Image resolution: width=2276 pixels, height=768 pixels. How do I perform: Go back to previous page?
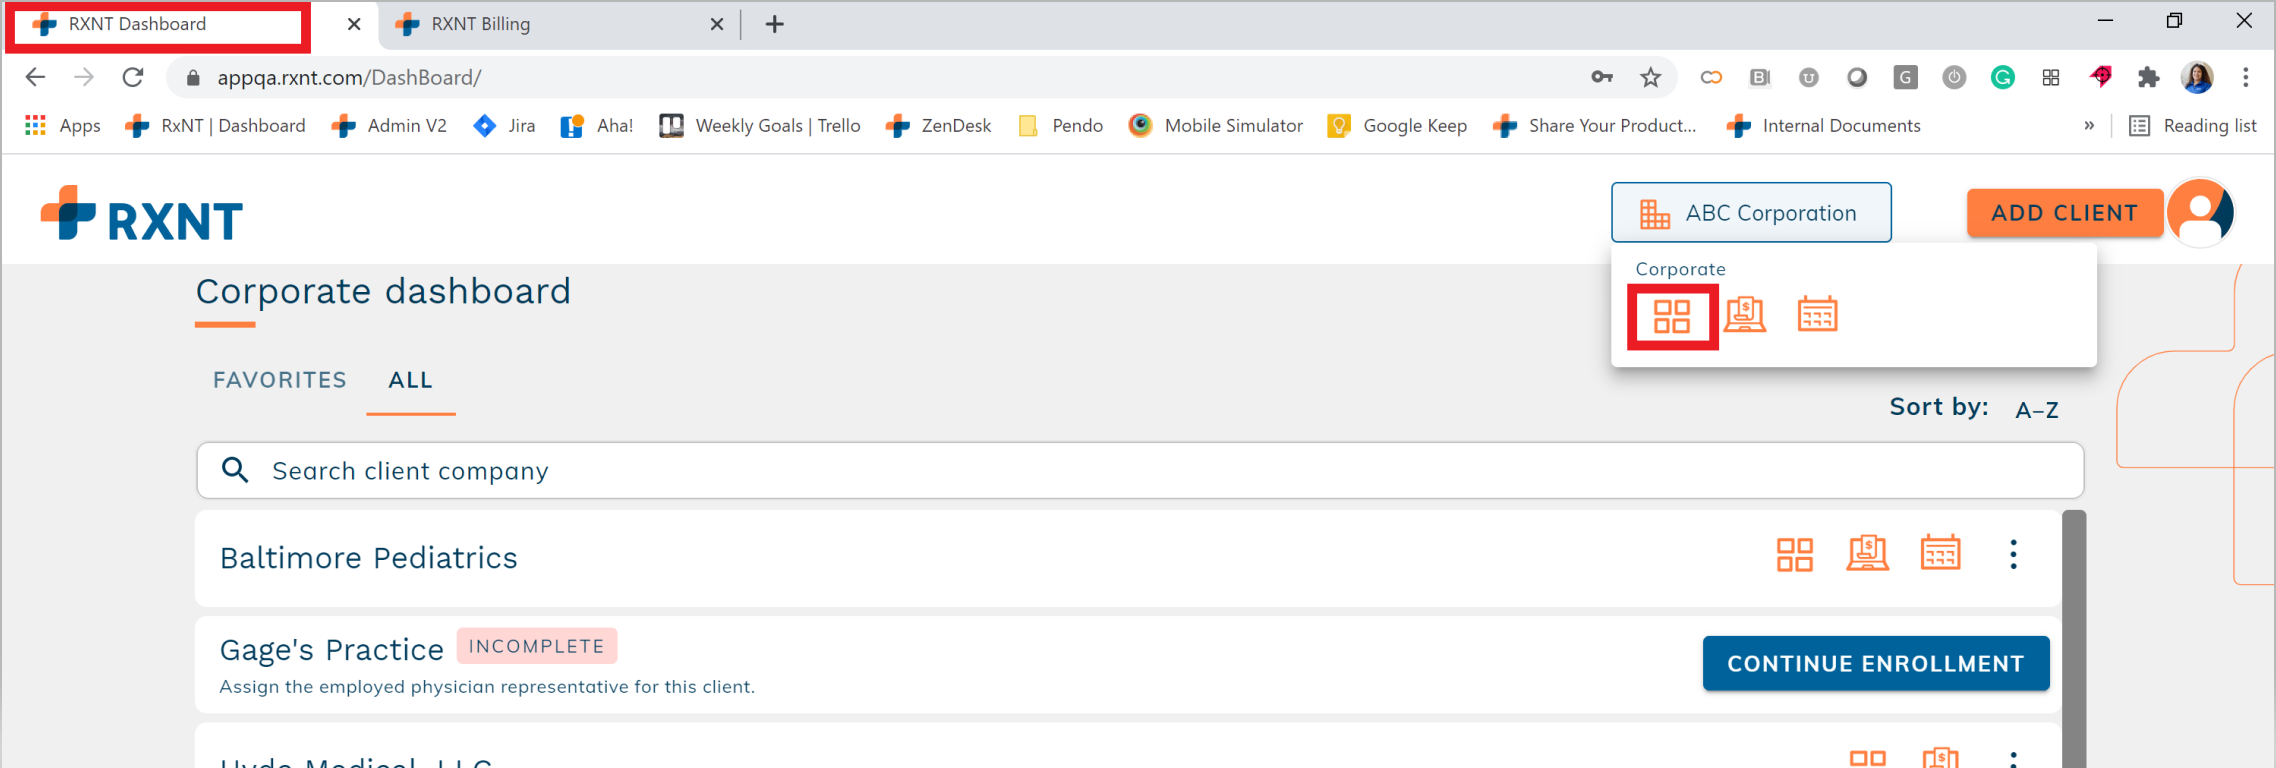[x=35, y=77]
